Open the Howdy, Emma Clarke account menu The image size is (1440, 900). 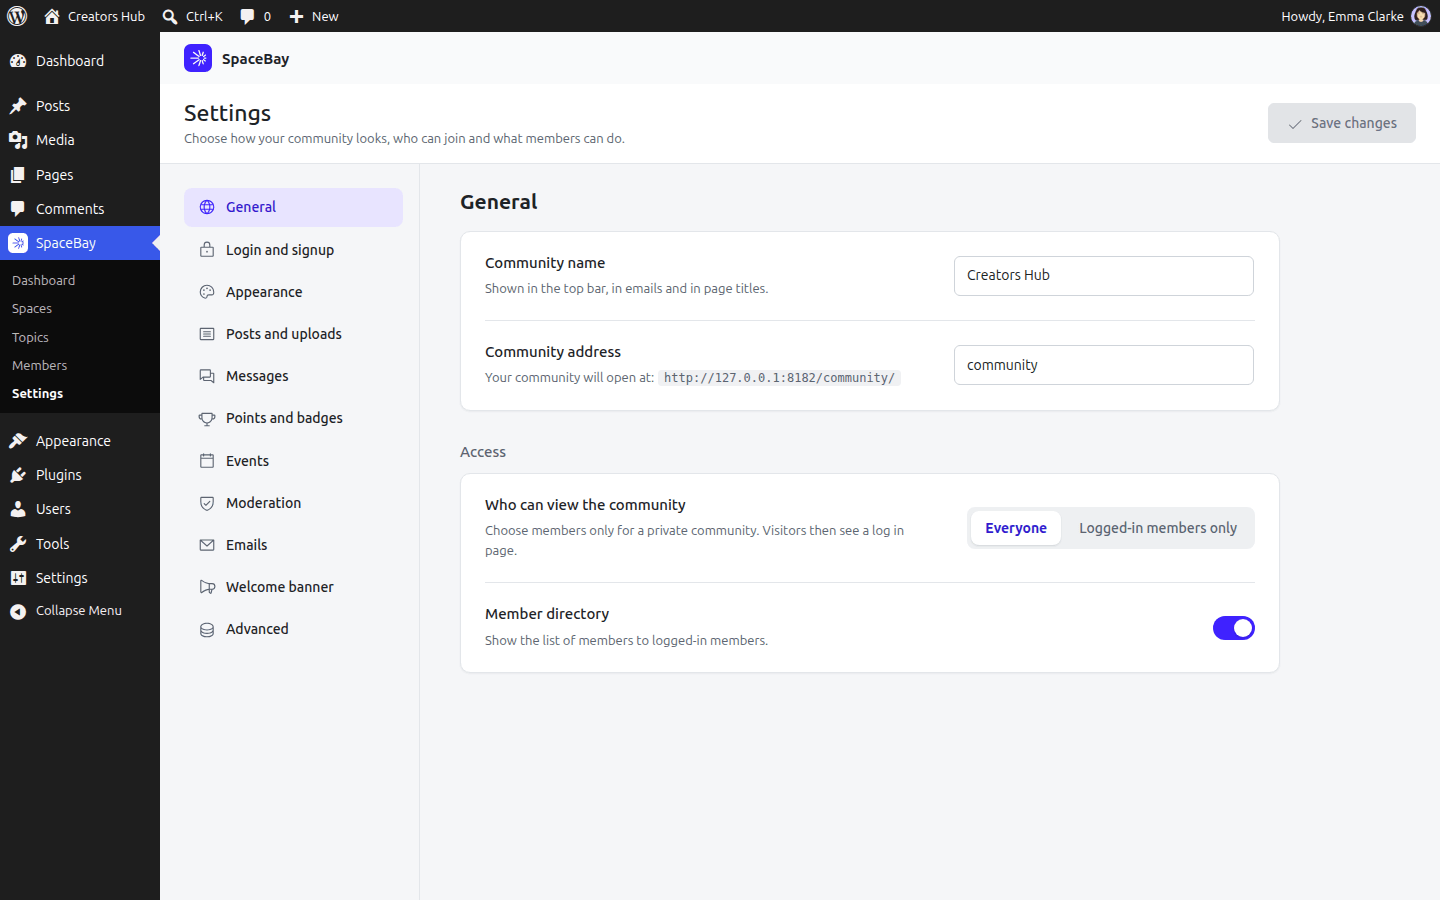point(1355,16)
